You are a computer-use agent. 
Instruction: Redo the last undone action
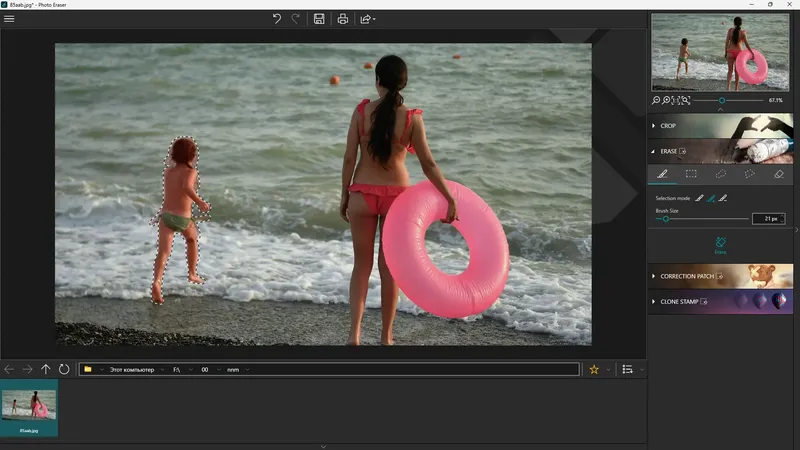click(x=295, y=19)
